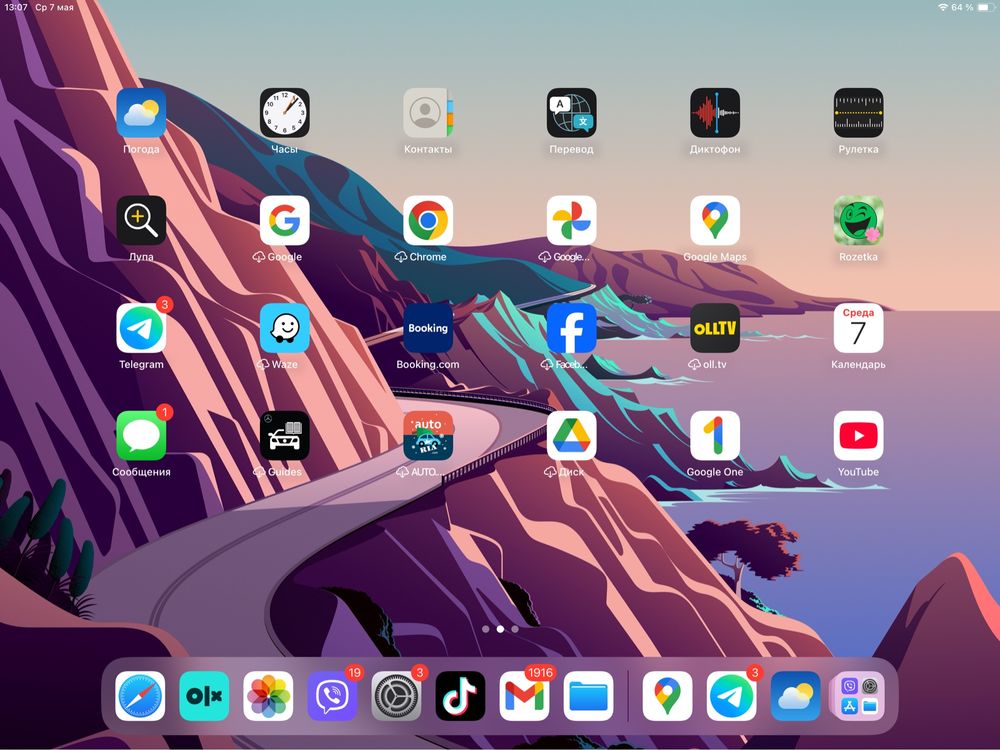Open the AUTO.RIA app
Image resolution: width=1000 pixels, height=750 pixels.
click(x=428, y=436)
